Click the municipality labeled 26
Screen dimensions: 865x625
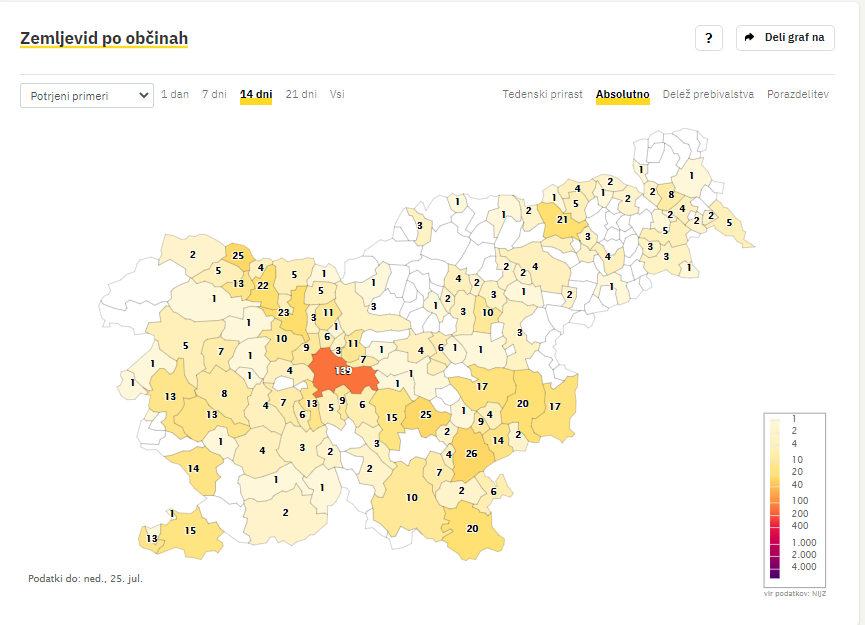tap(471, 455)
